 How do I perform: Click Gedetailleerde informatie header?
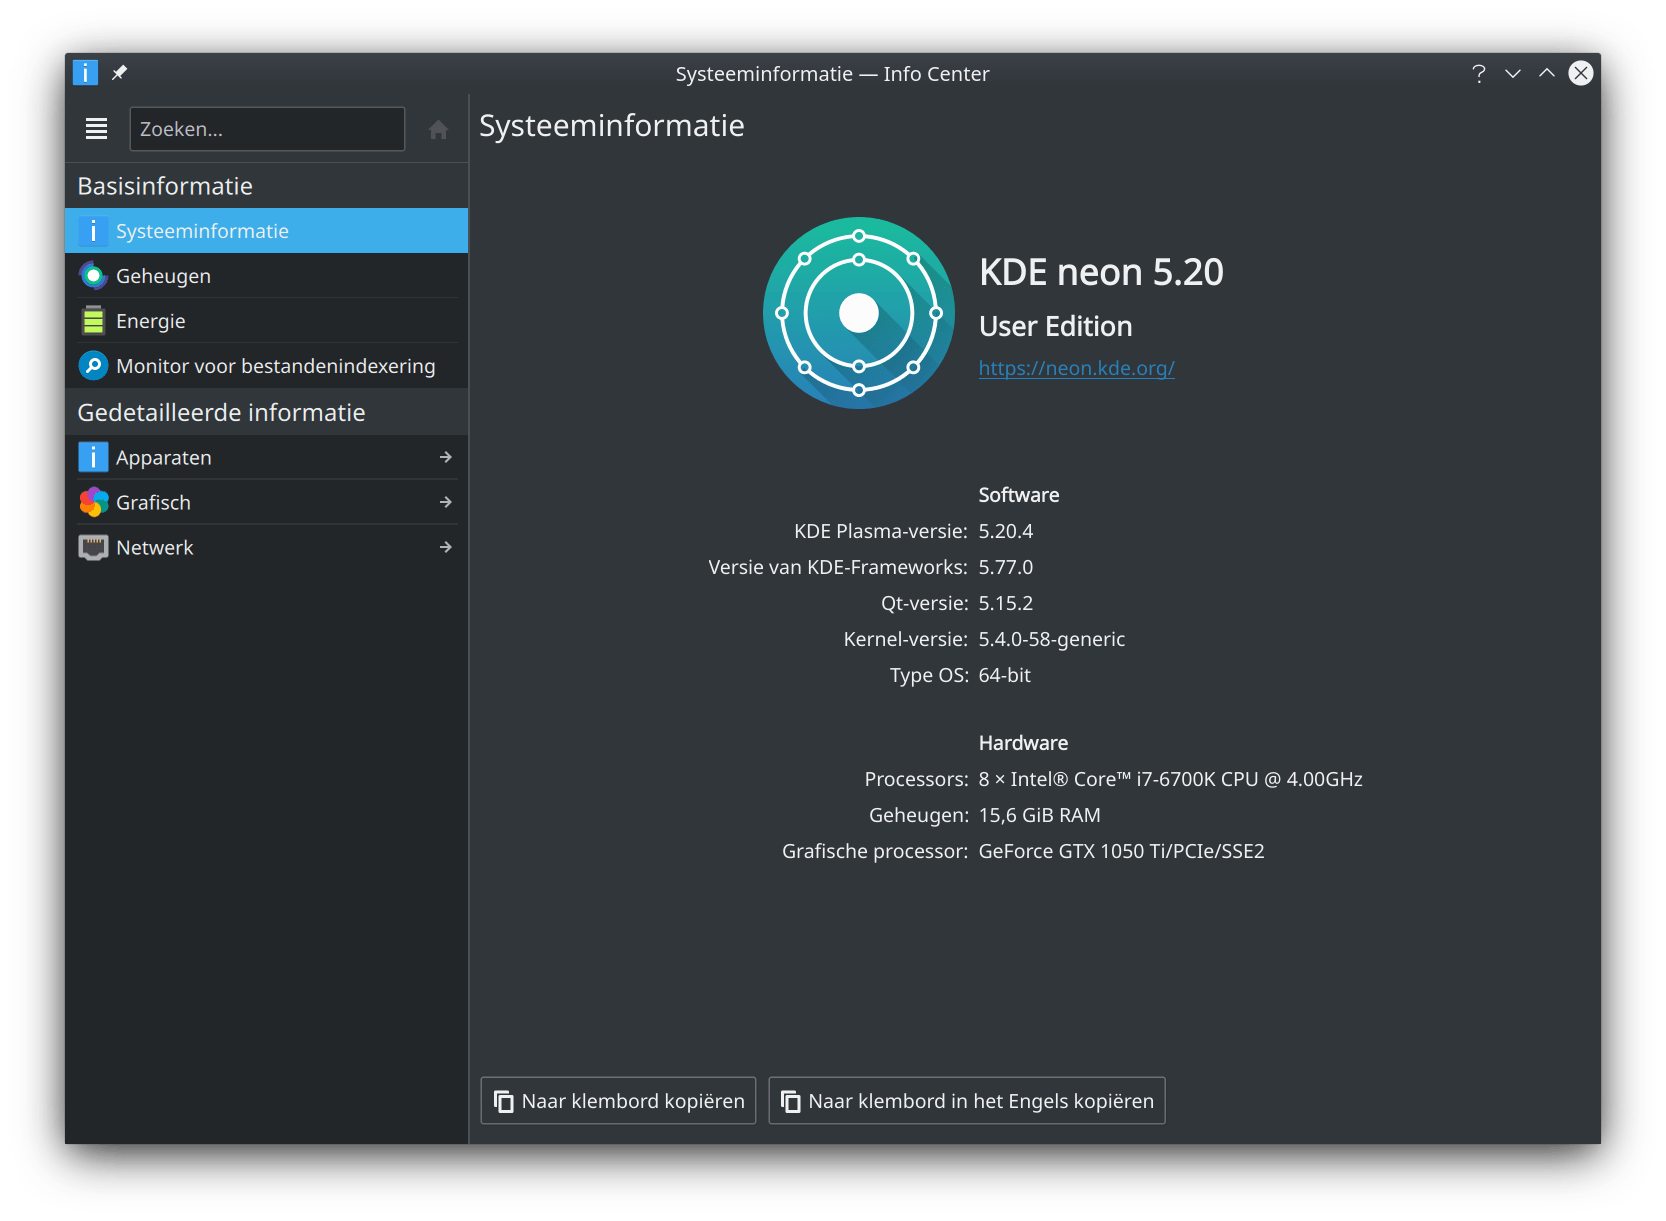[221, 412]
